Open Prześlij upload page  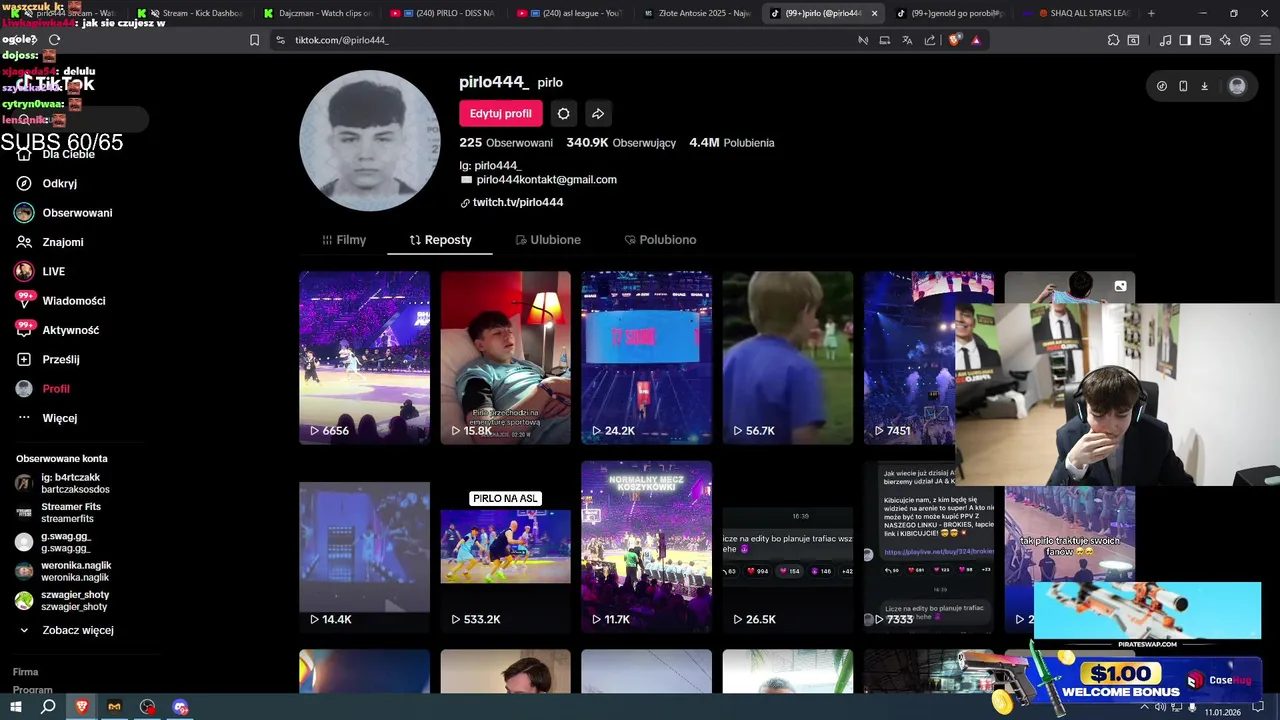tap(47, 359)
